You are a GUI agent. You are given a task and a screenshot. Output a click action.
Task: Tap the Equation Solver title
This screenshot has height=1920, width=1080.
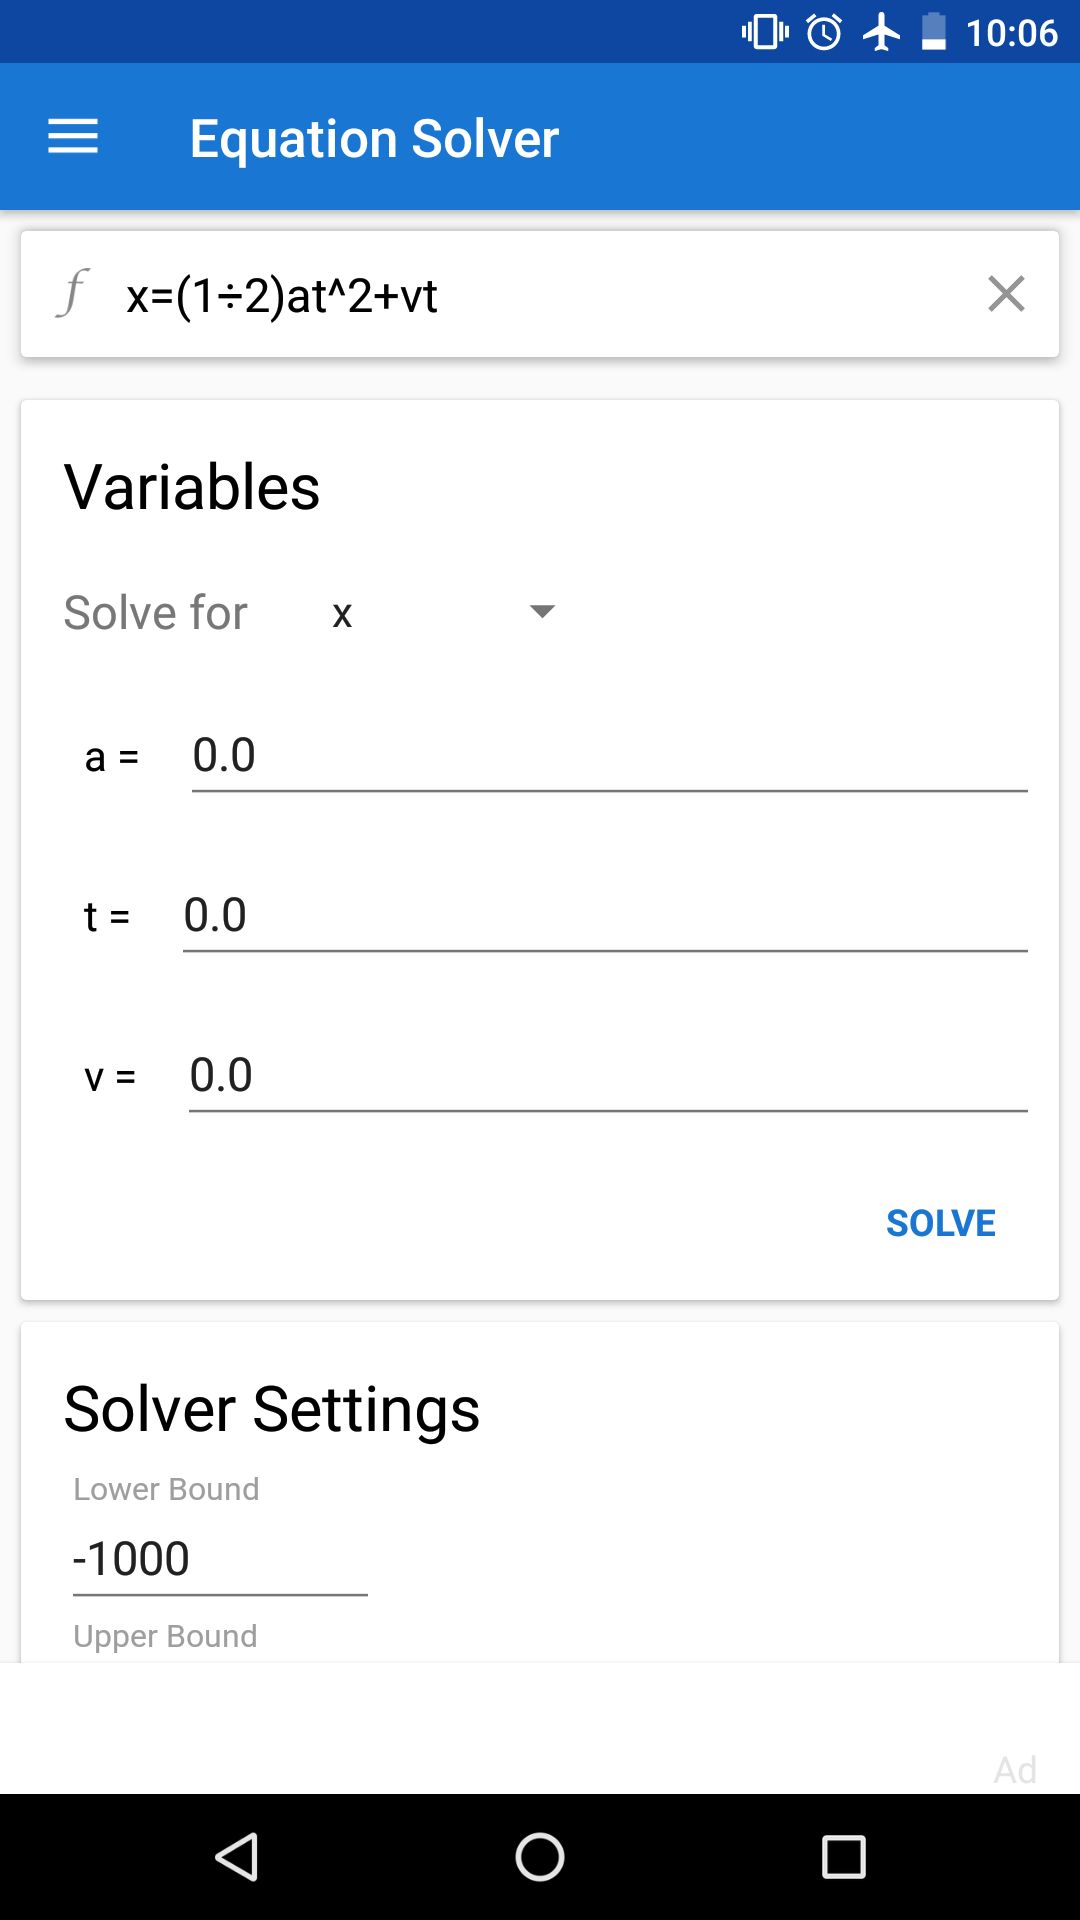coord(374,138)
